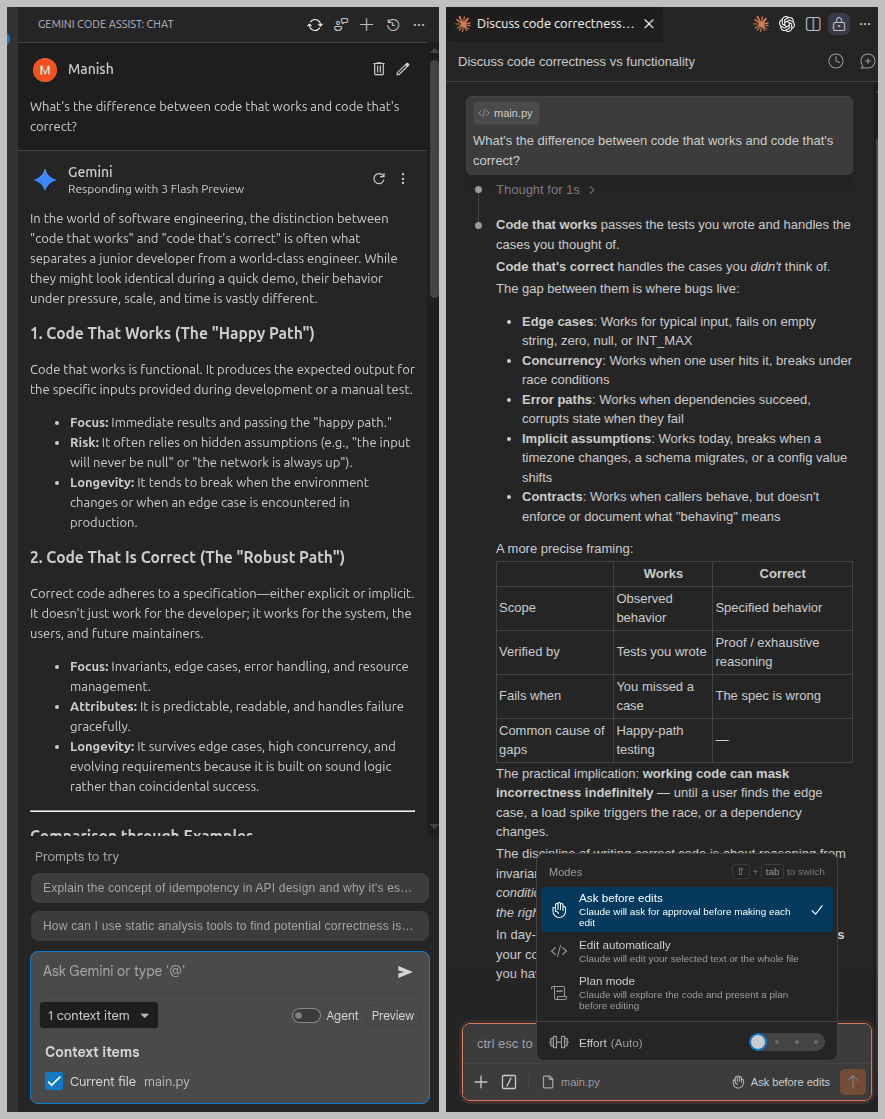
Task: Open Claude past conversations clock icon
Action: pyautogui.click(x=836, y=61)
